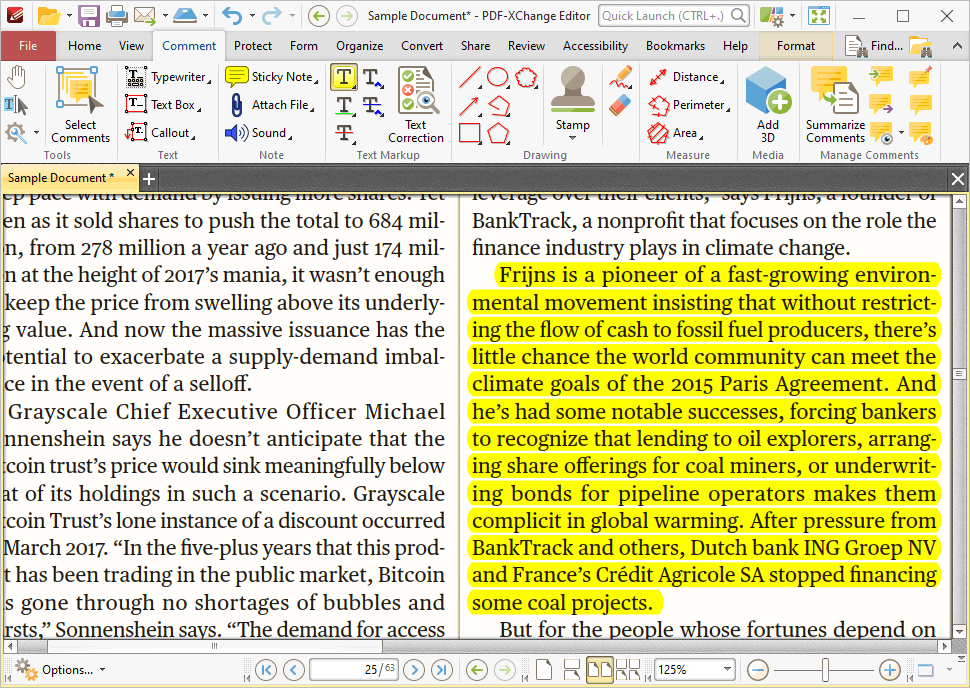Switch to the Review tab

(x=526, y=46)
